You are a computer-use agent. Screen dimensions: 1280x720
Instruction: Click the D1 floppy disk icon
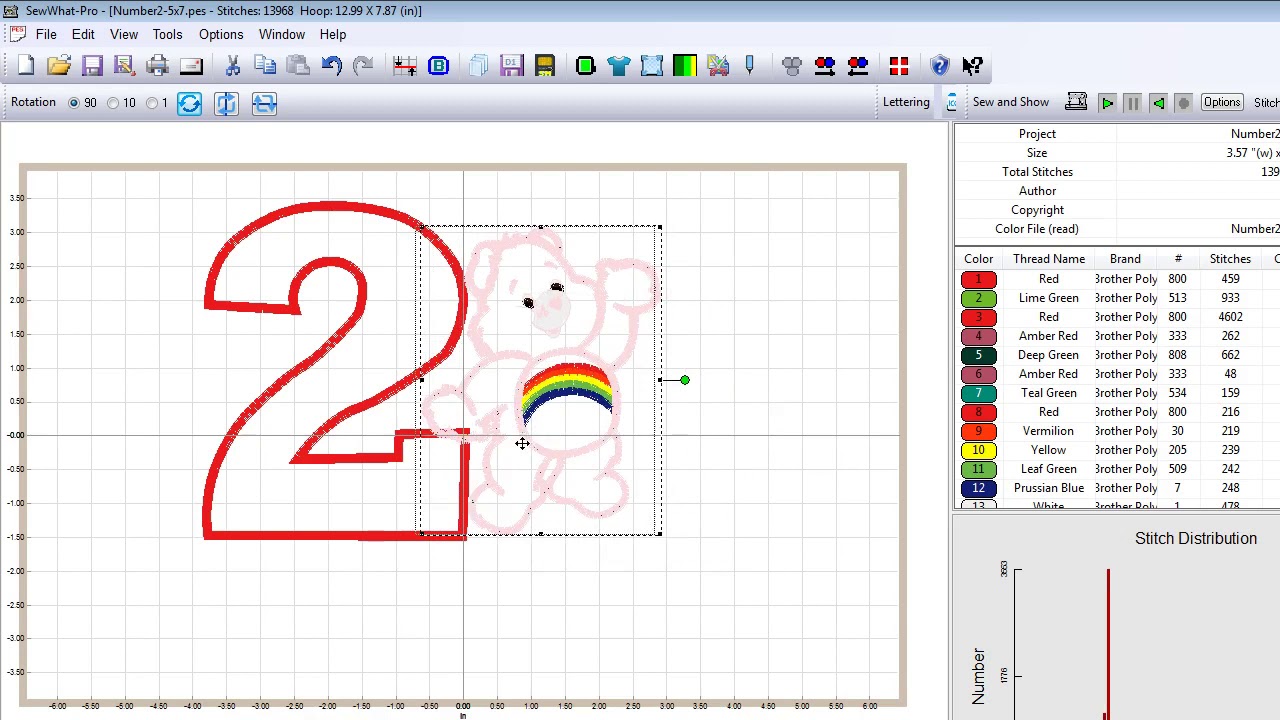(511, 66)
